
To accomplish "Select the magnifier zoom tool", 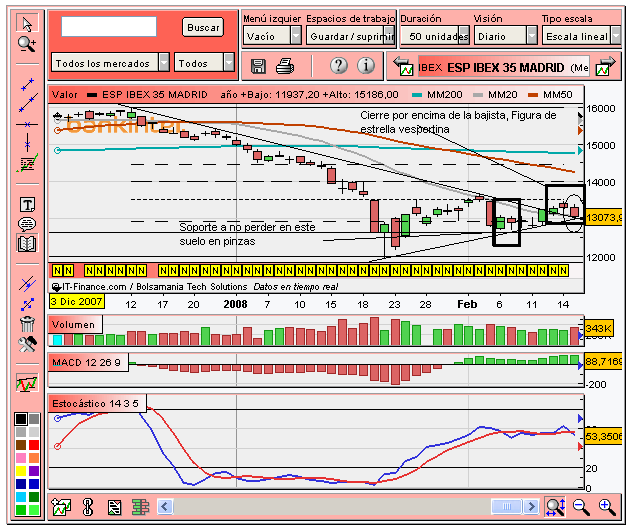I will coord(27,44).
